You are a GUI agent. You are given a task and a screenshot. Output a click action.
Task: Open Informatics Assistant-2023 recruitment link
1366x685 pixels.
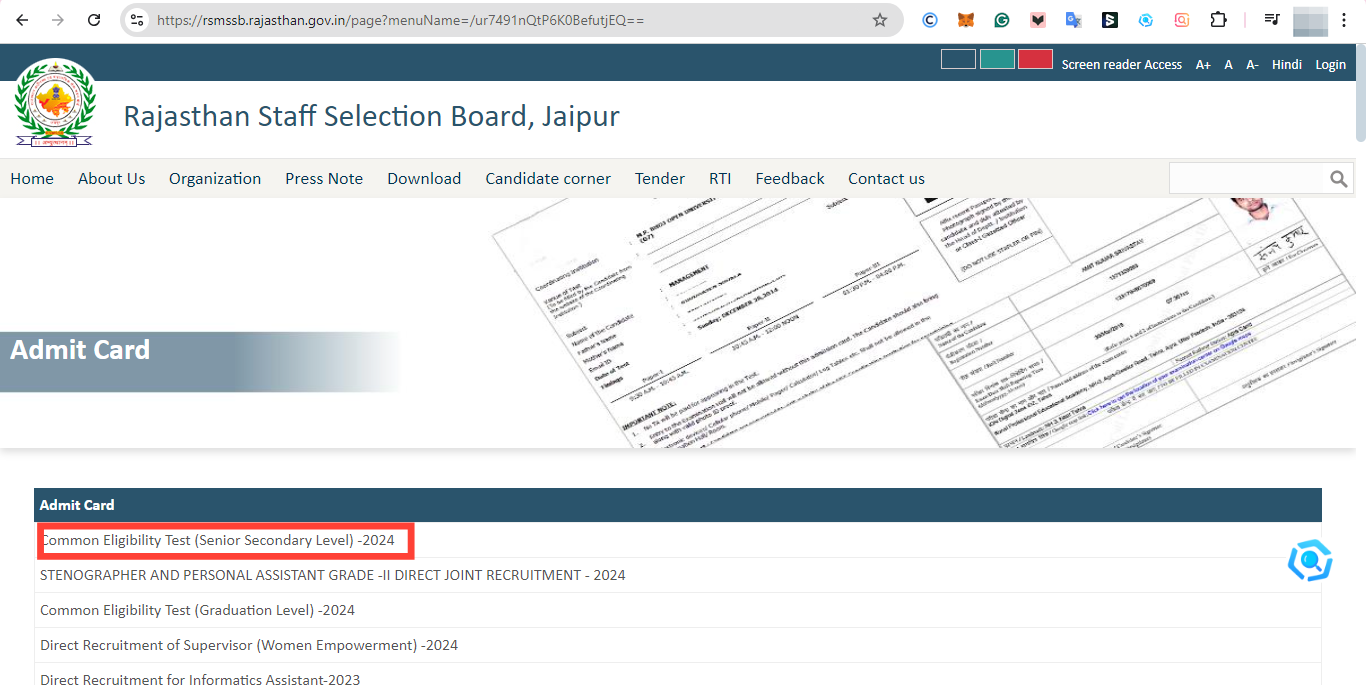pos(200,679)
